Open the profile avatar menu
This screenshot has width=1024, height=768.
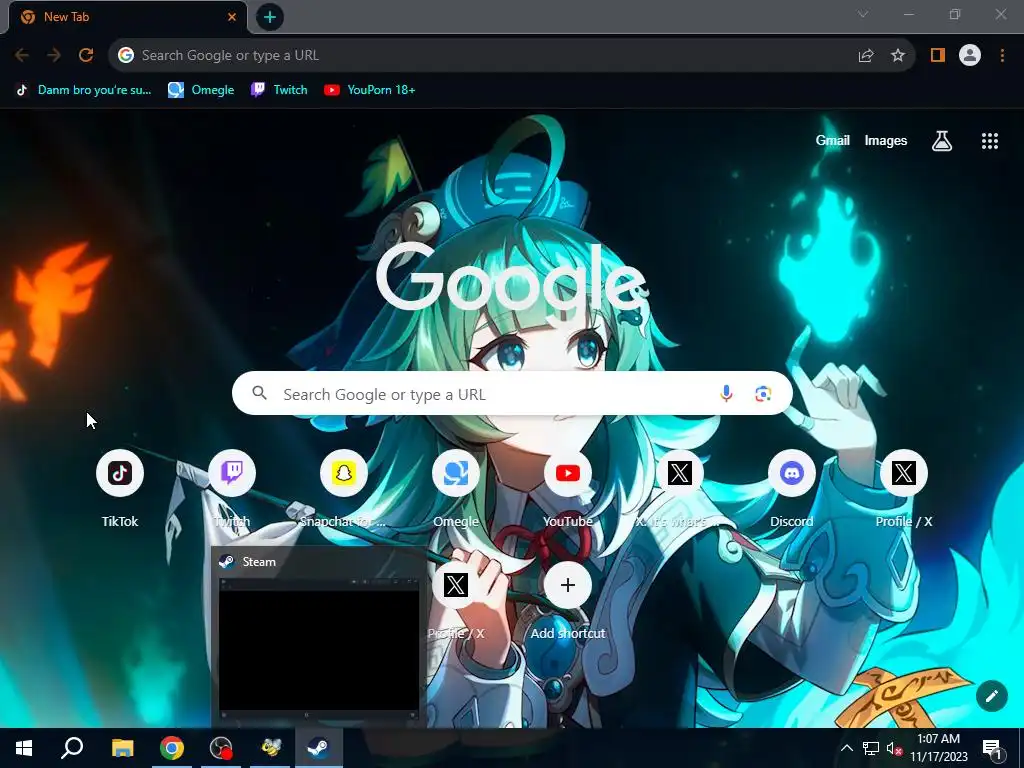pyautogui.click(x=970, y=56)
